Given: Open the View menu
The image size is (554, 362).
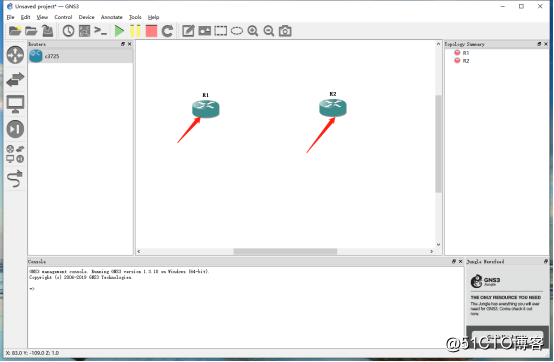Looking at the screenshot, I should [x=42, y=17].
